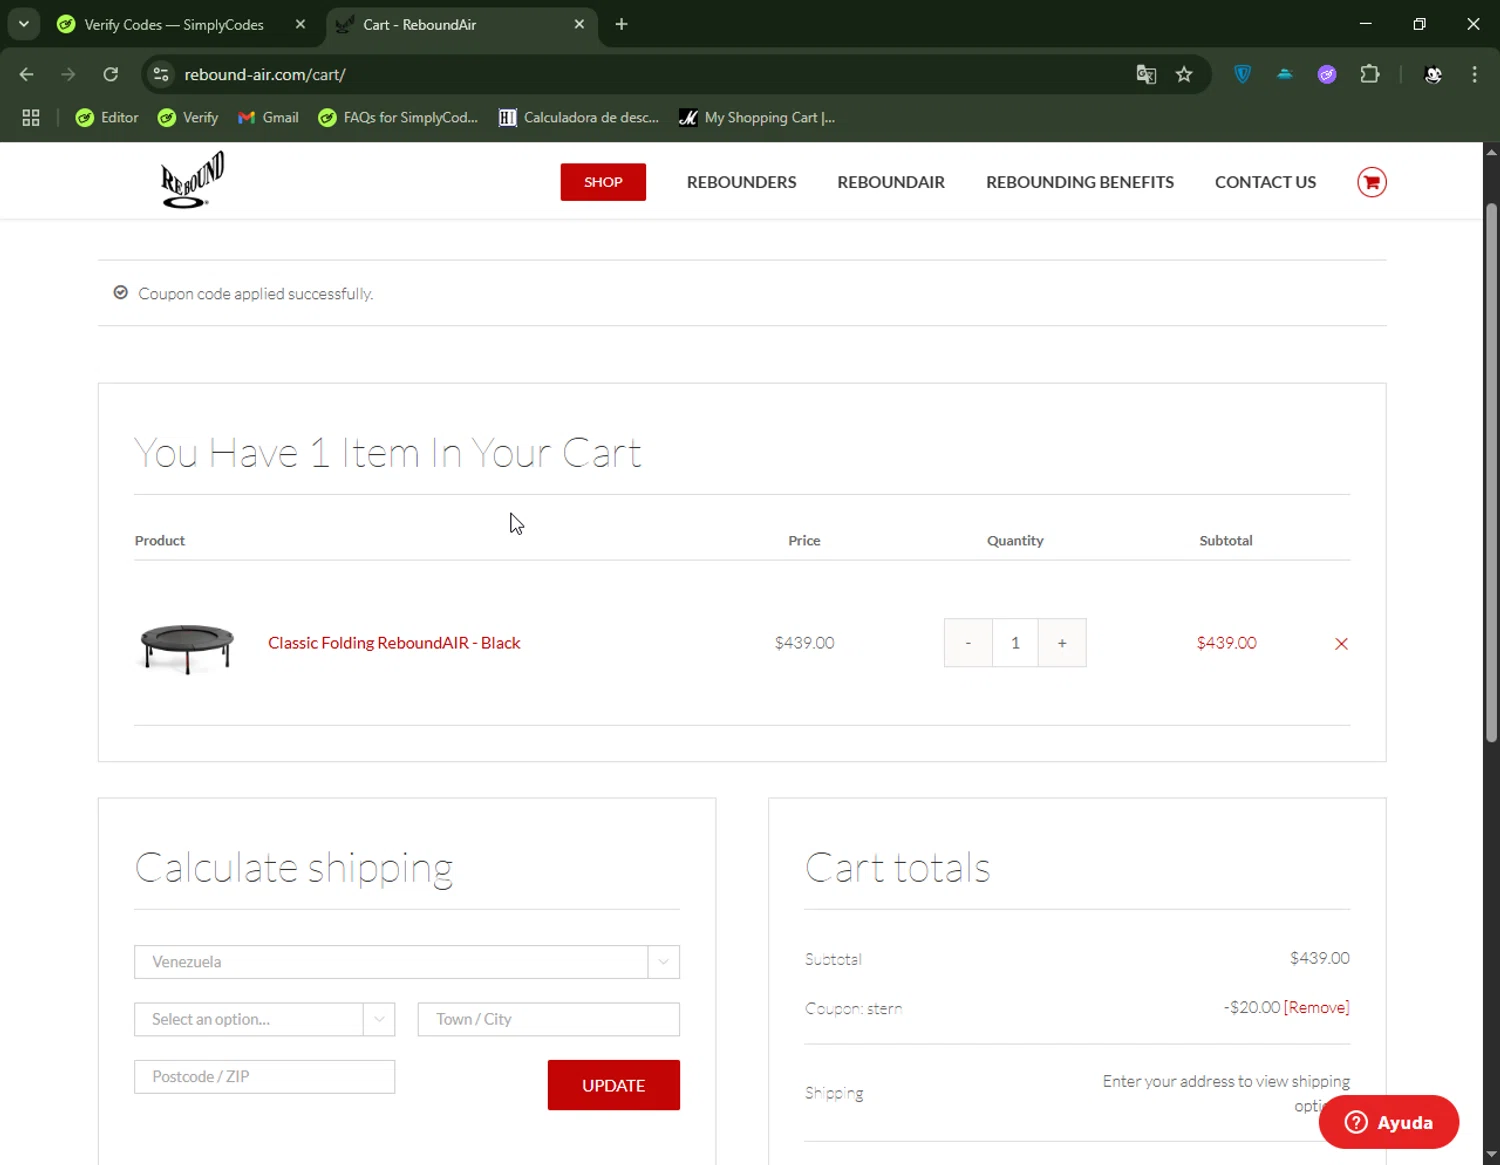Click the red SHOP button
This screenshot has height=1165, width=1500.
click(603, 182)
